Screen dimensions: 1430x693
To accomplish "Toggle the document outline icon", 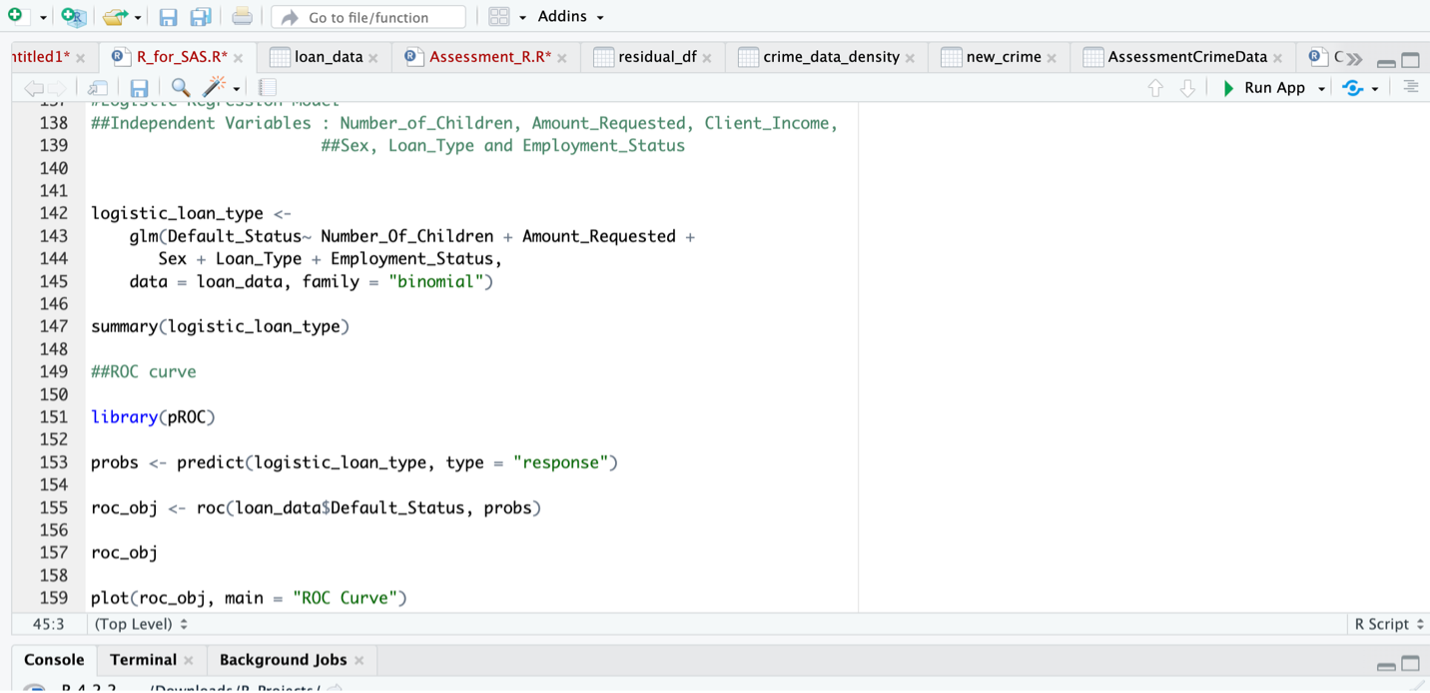I will pyautogui.click(x=1410, y=87).
